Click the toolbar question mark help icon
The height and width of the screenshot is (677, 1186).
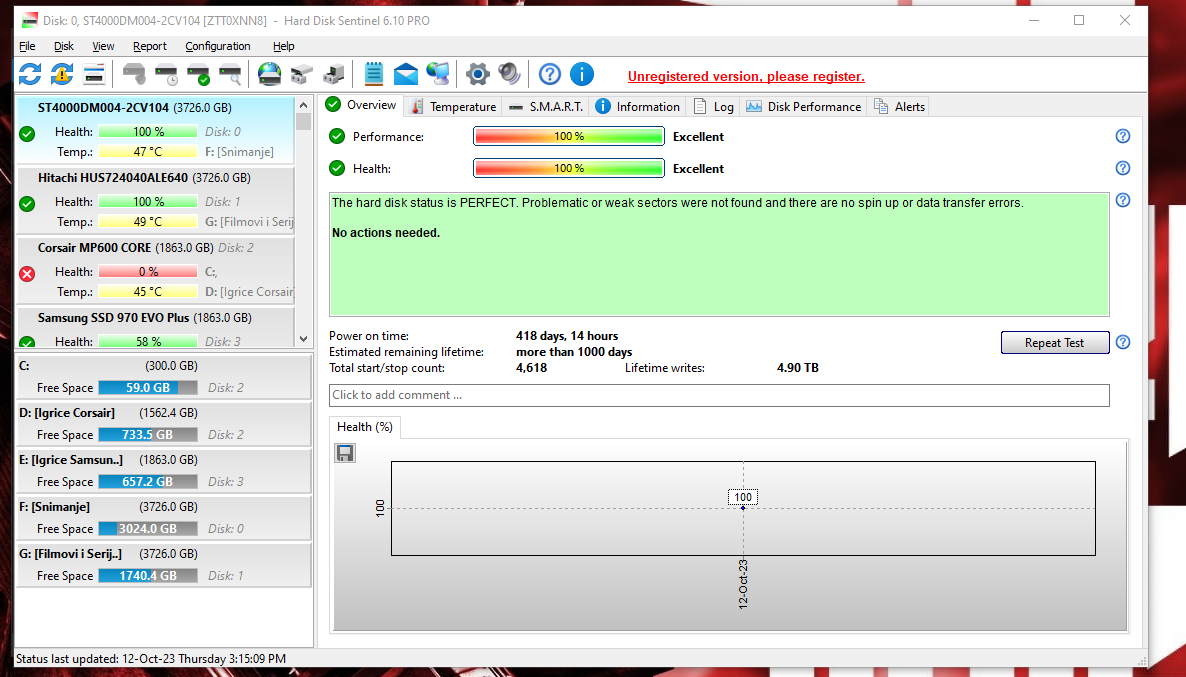550,74
